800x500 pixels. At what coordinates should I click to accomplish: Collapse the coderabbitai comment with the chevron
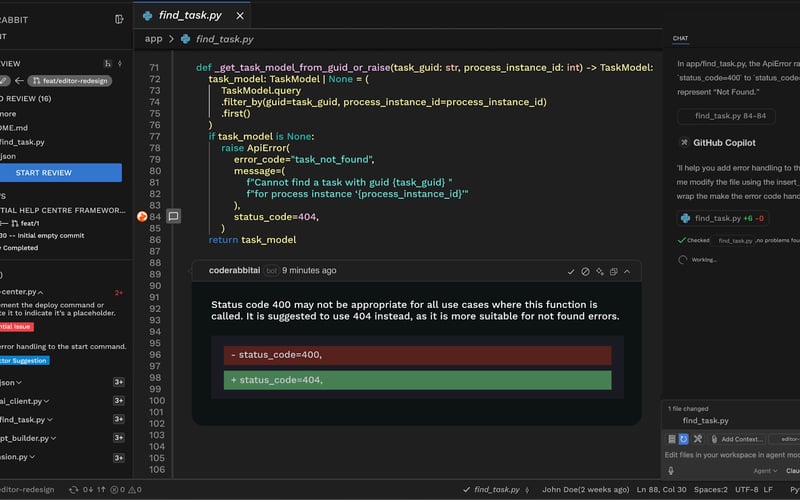627,271
